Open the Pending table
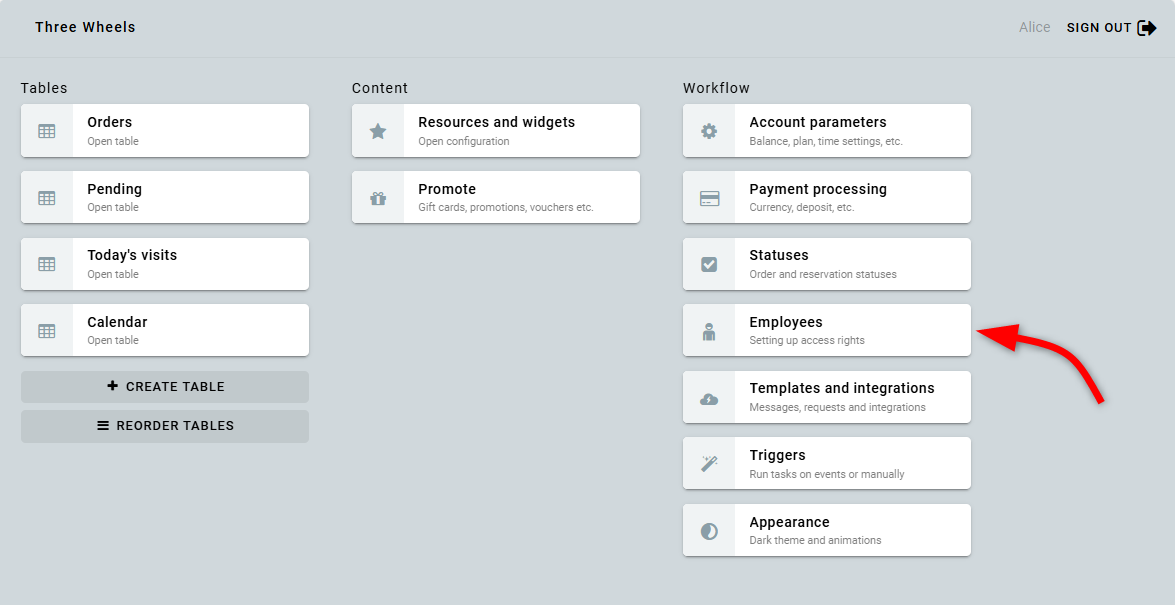The image size is (1175, 605). (165, 197)
